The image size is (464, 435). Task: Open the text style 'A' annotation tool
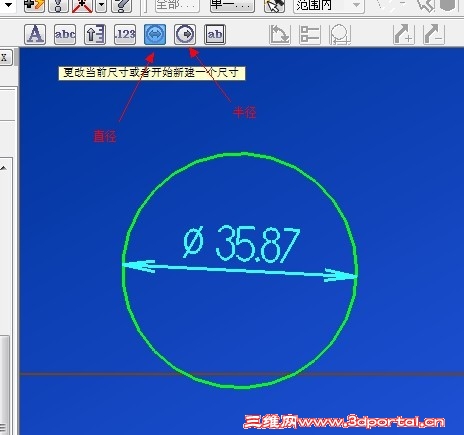35,34
